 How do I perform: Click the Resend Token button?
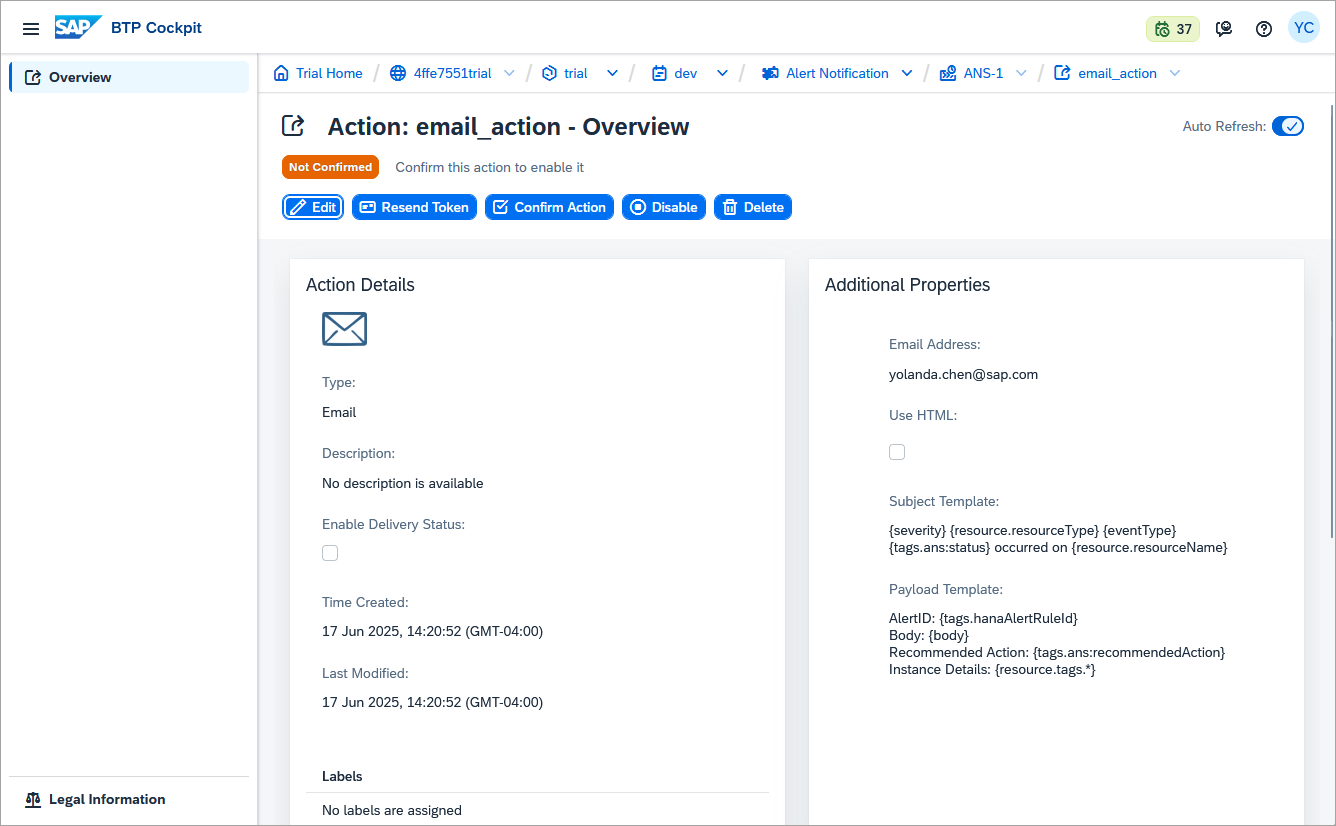click(x=414, y=207)
